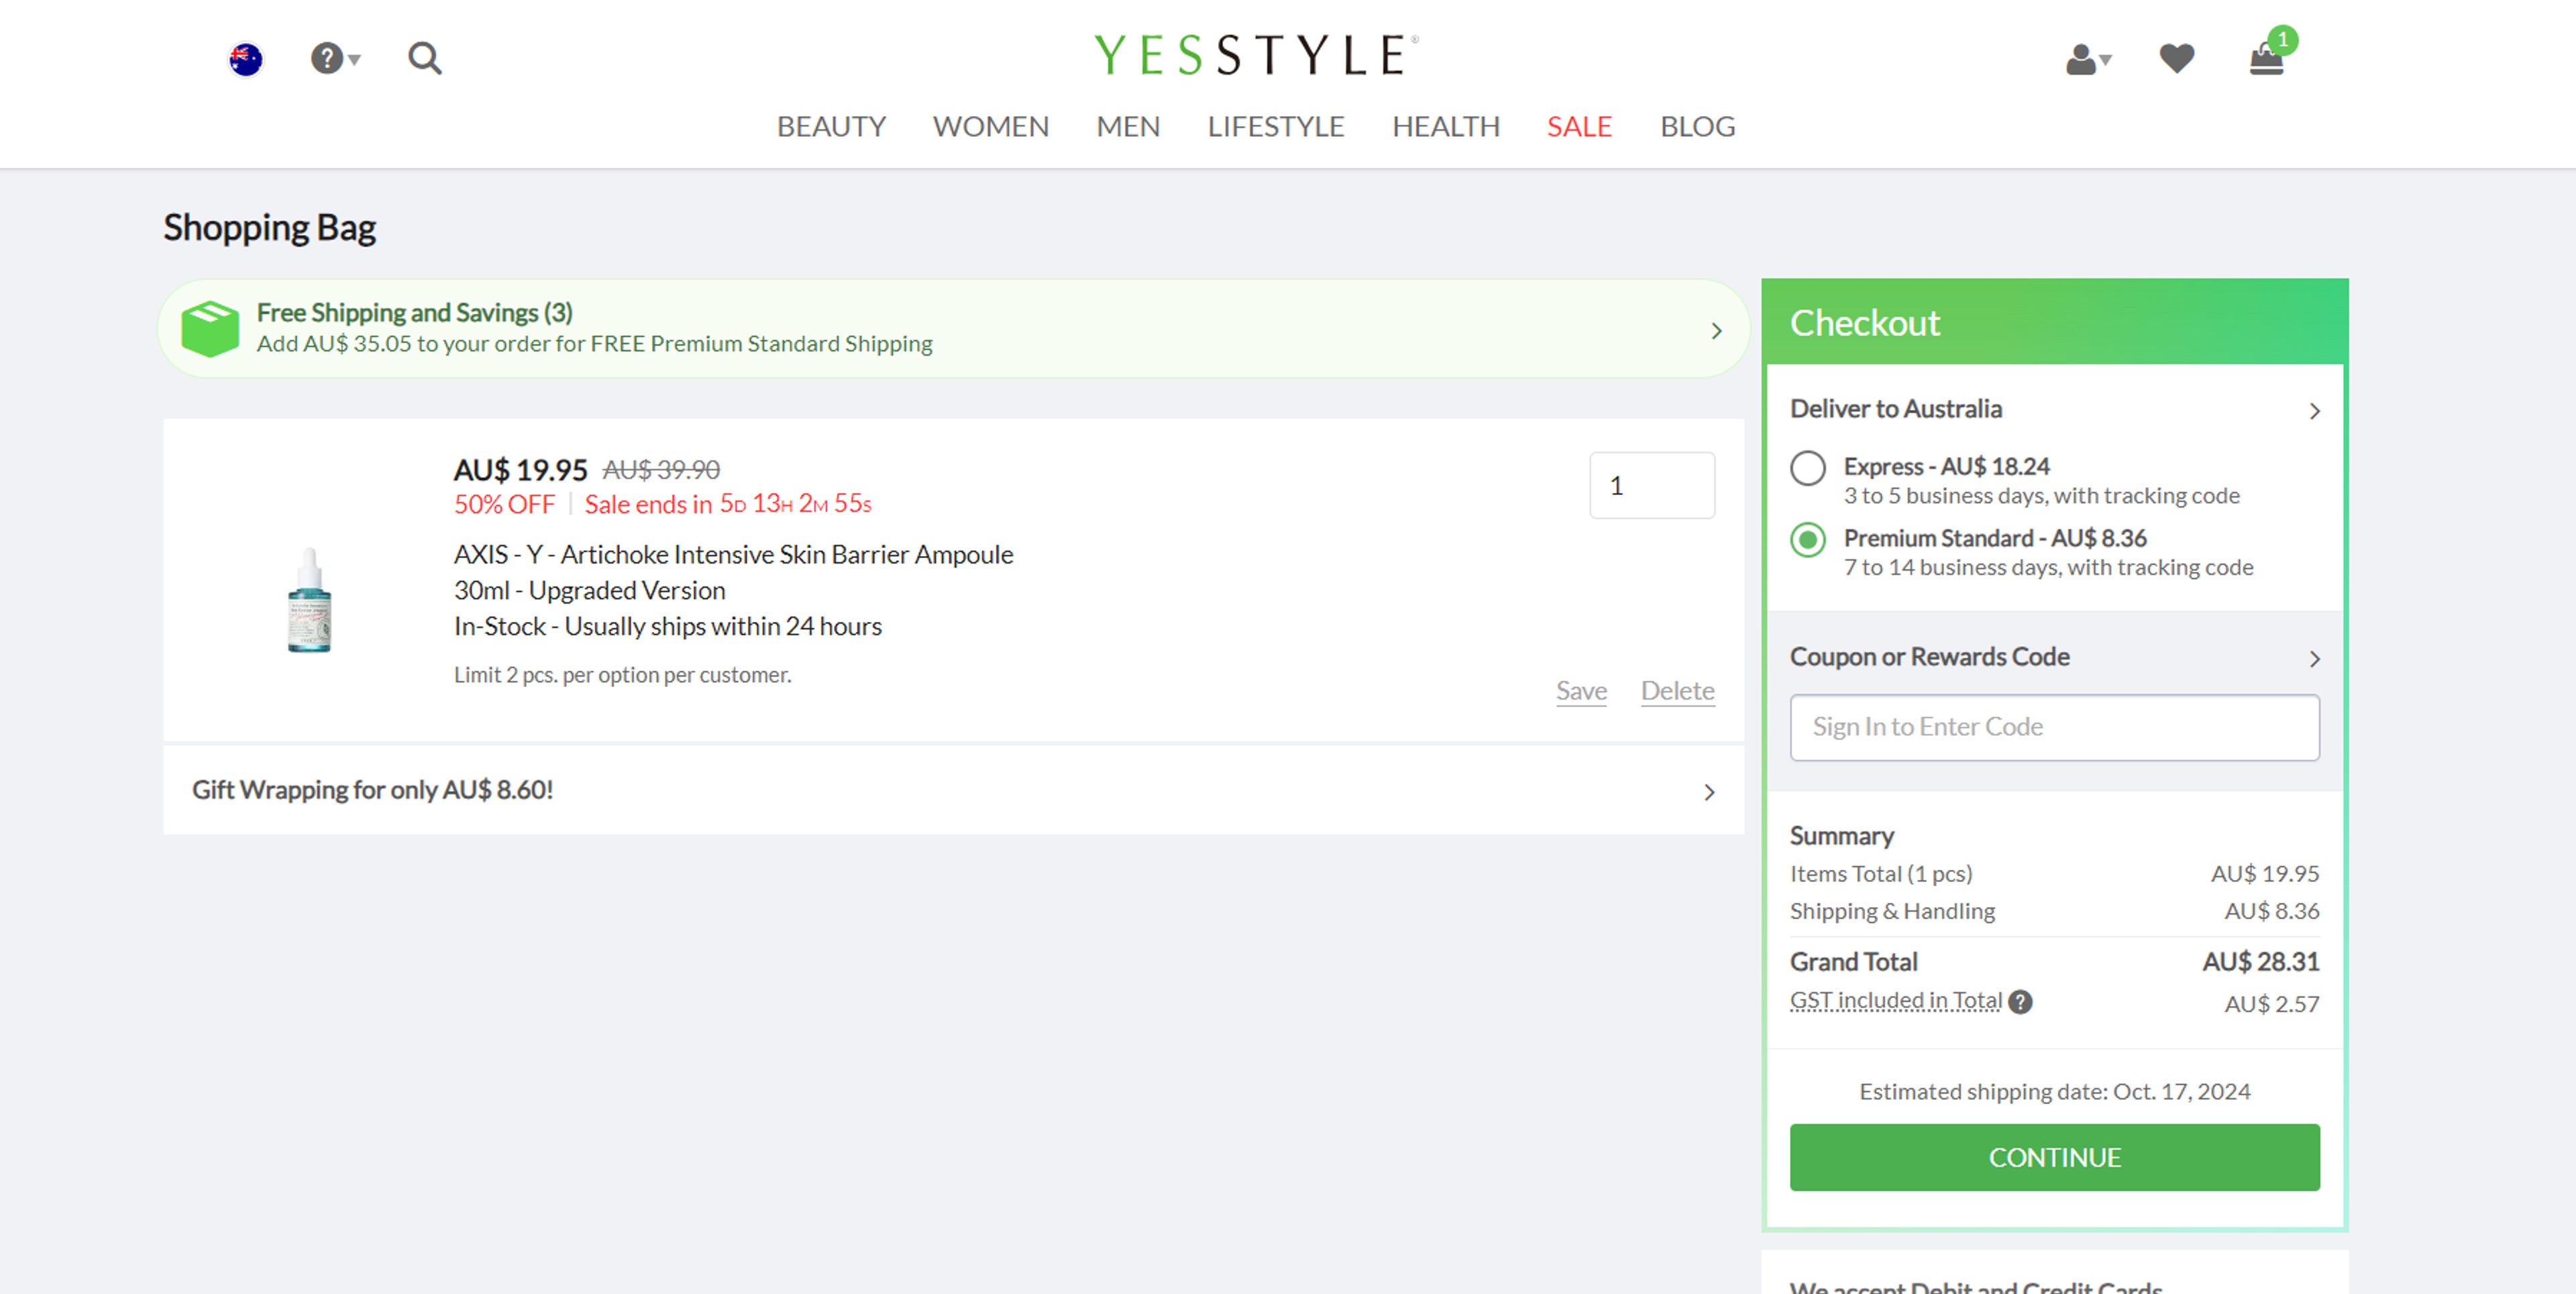
Task: Click the search magnifier icon
Action: coord(424,58)
